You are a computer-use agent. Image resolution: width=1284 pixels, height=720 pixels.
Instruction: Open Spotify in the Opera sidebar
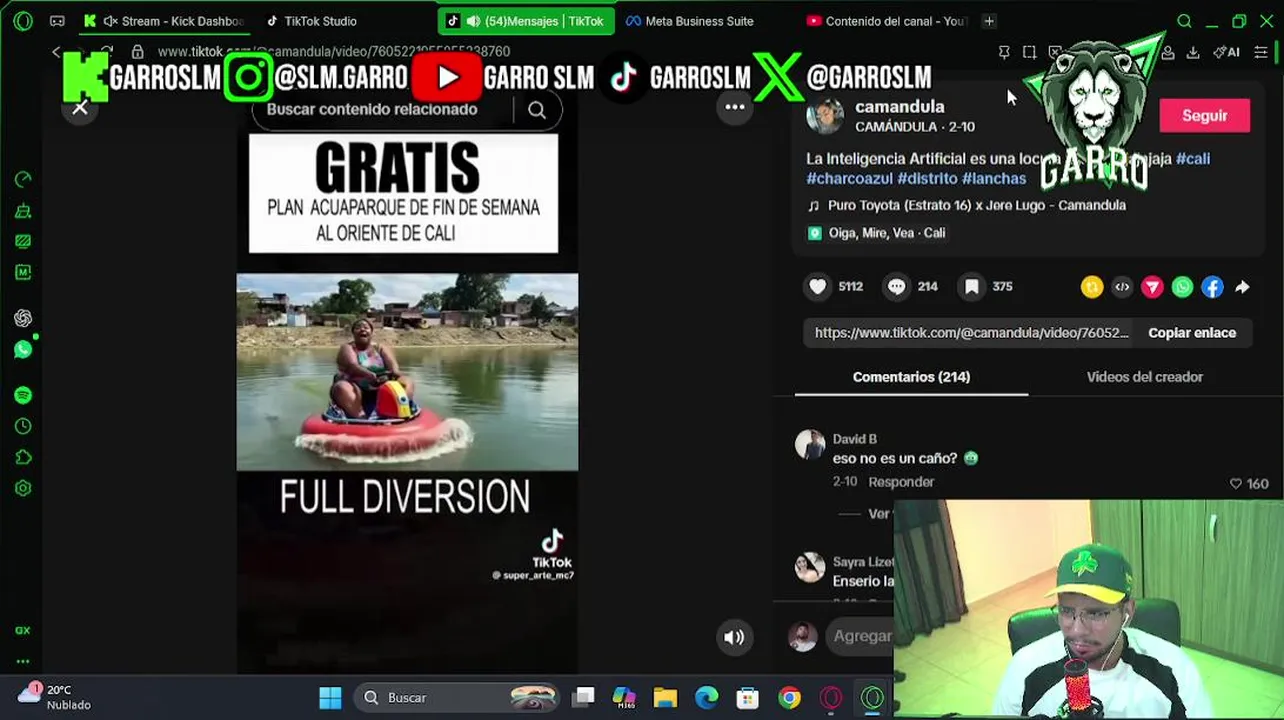click(23, 395)
